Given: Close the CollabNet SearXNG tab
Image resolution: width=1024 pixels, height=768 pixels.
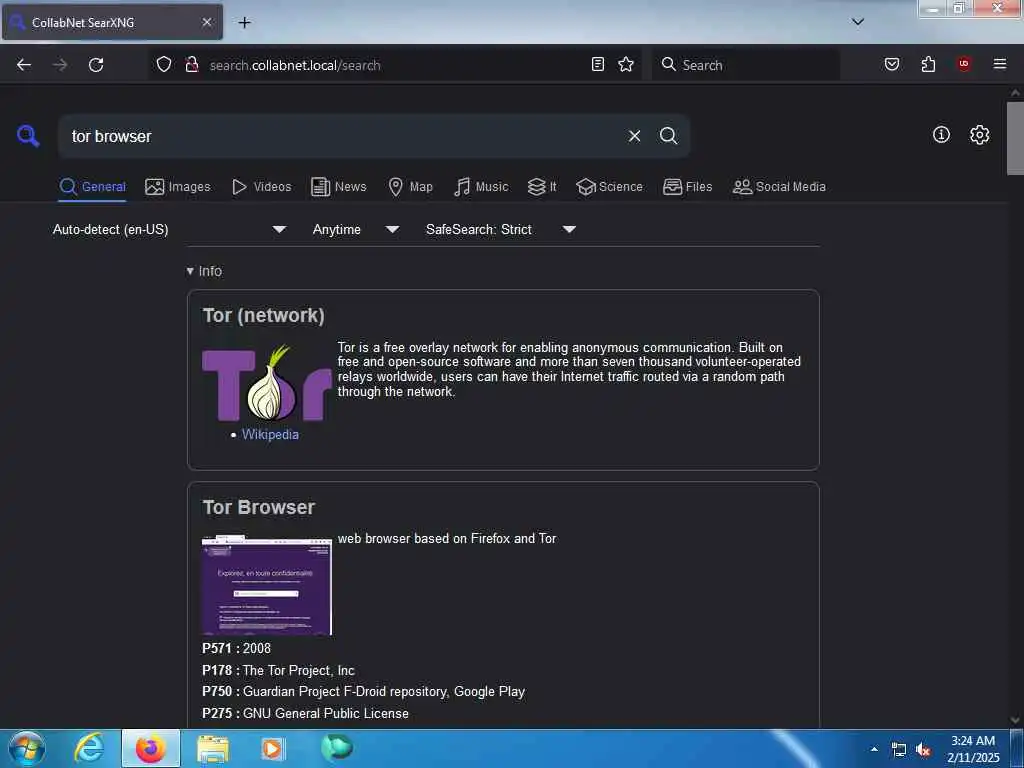Looking at the screenshot, I should click(x=206, y=22).
